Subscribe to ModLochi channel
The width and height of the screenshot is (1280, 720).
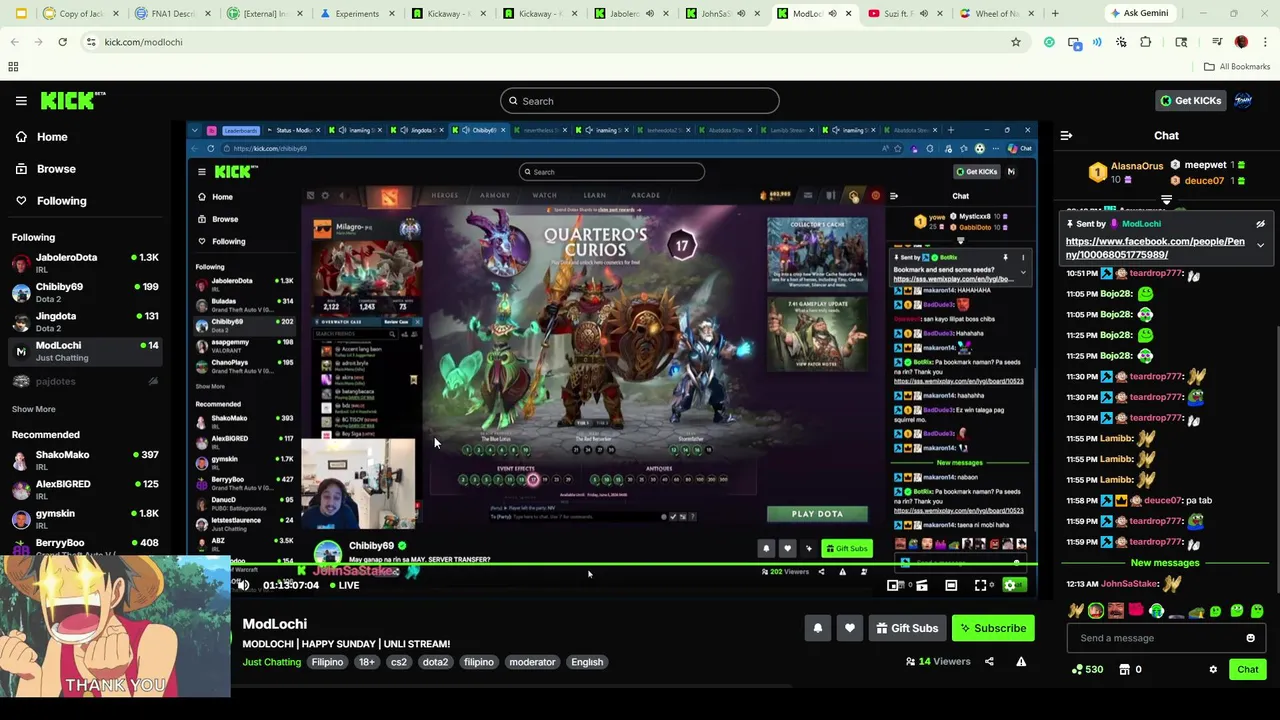point(993,628)
